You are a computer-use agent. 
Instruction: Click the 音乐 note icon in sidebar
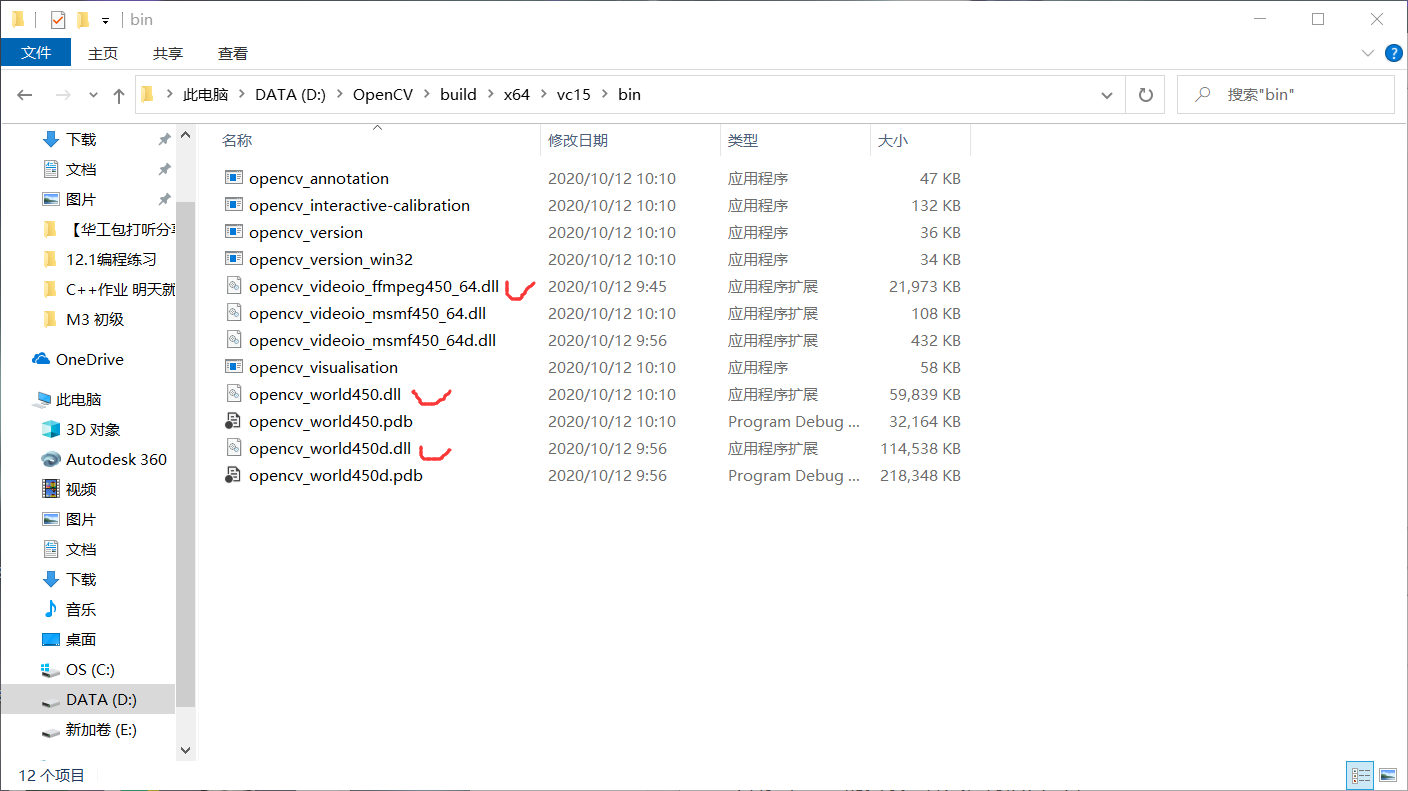tap(51, 609)
